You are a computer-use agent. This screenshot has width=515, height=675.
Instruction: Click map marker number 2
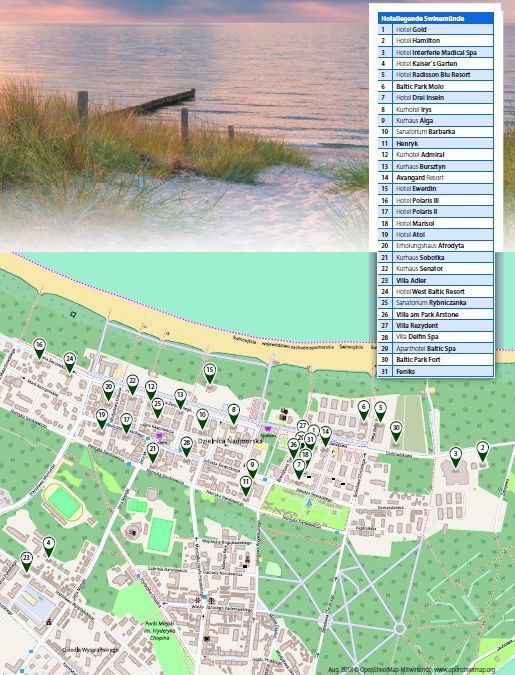[x=482, y=452]
